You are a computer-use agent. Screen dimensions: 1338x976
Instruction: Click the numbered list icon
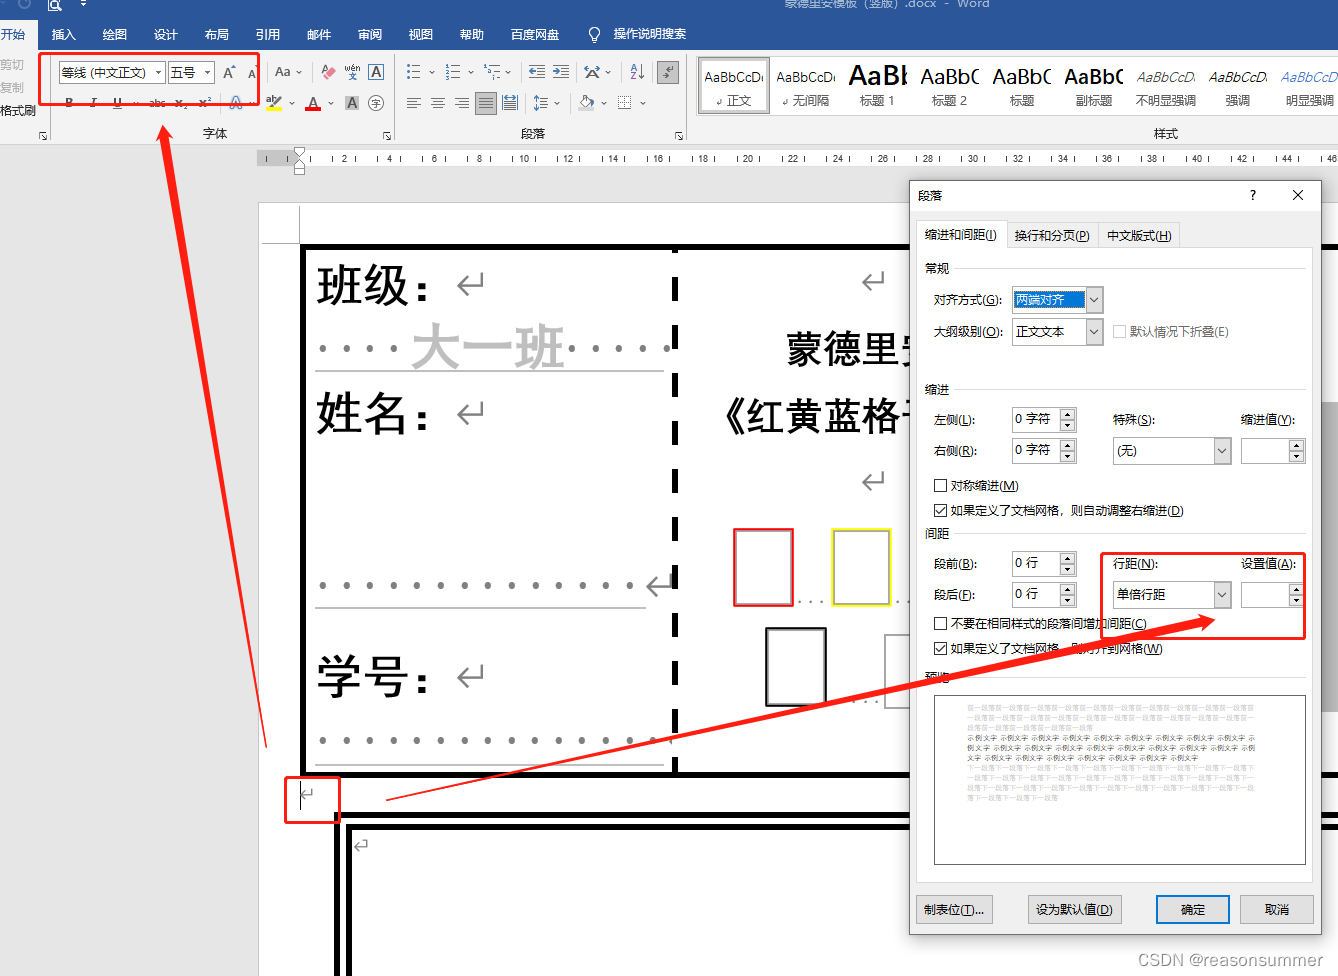click(453, 72)
